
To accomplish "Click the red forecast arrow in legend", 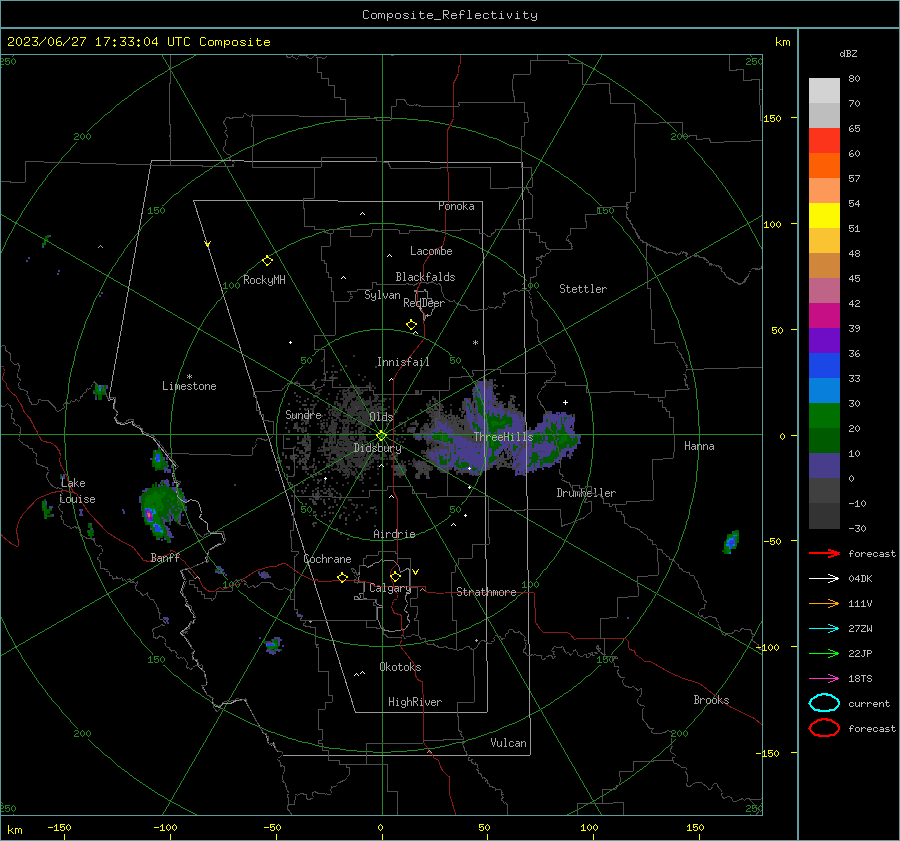I will [x=824, y=553].
